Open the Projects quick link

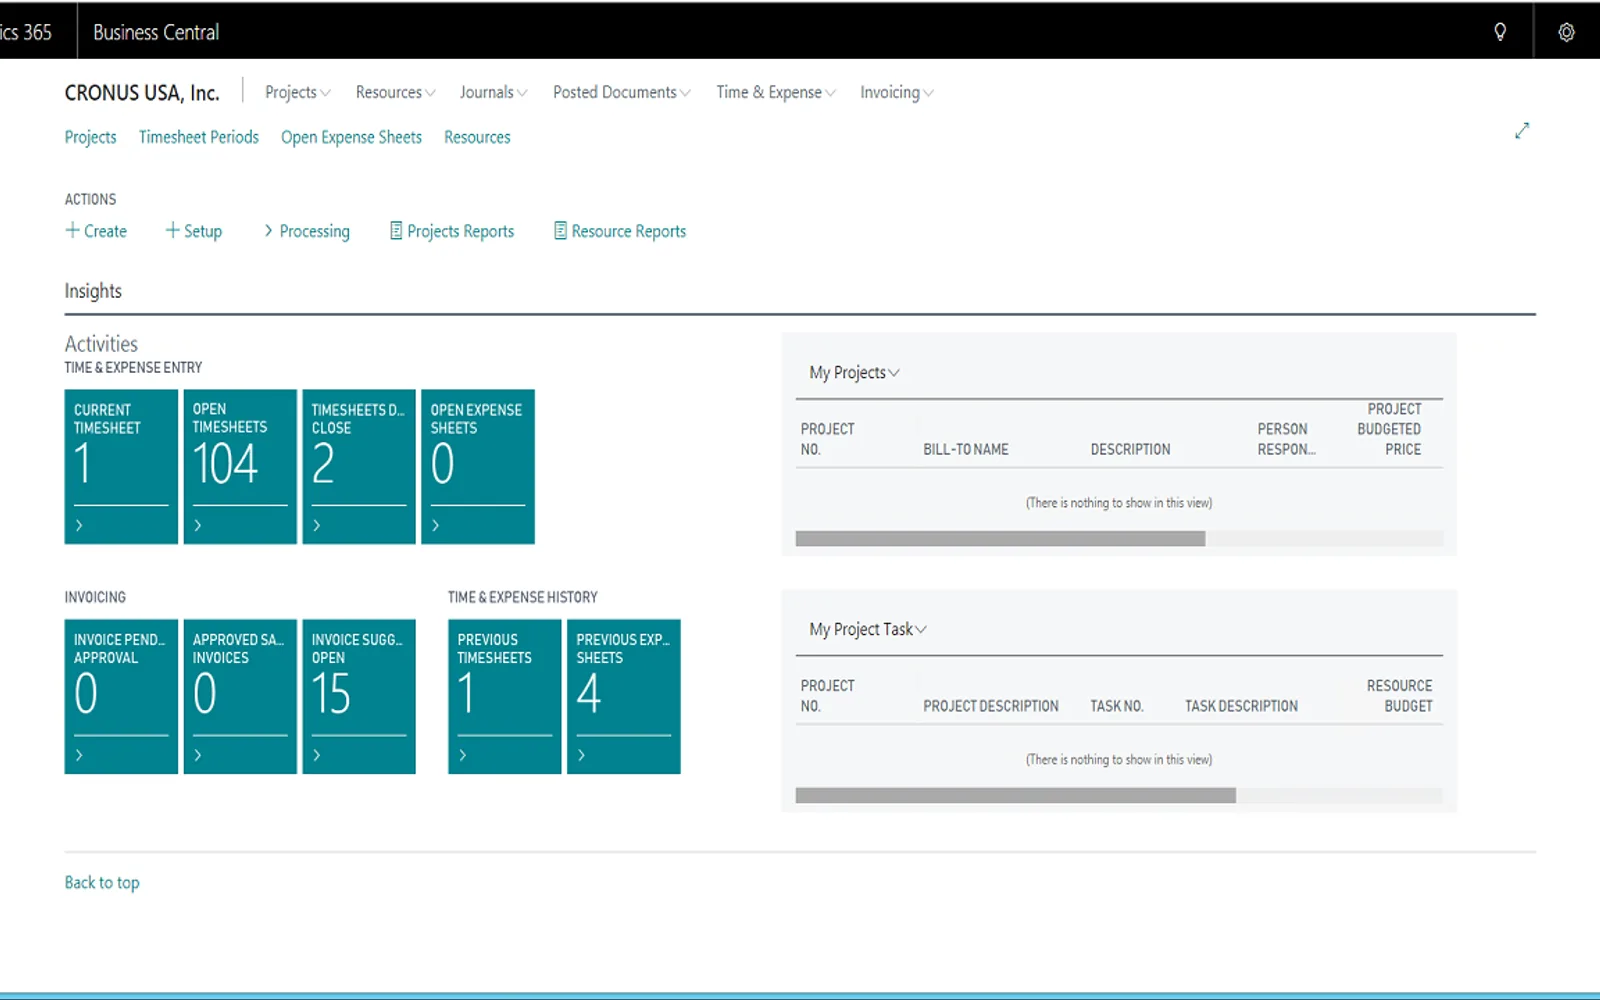90,137
